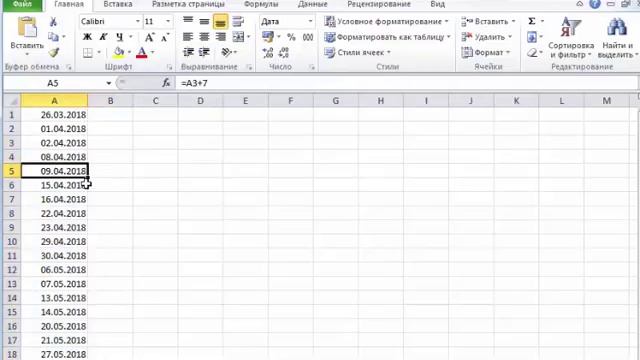Open the Calibri font name dropdown
Image resolution: width=640 pixels, height=360 pixels.
[138, 21]
